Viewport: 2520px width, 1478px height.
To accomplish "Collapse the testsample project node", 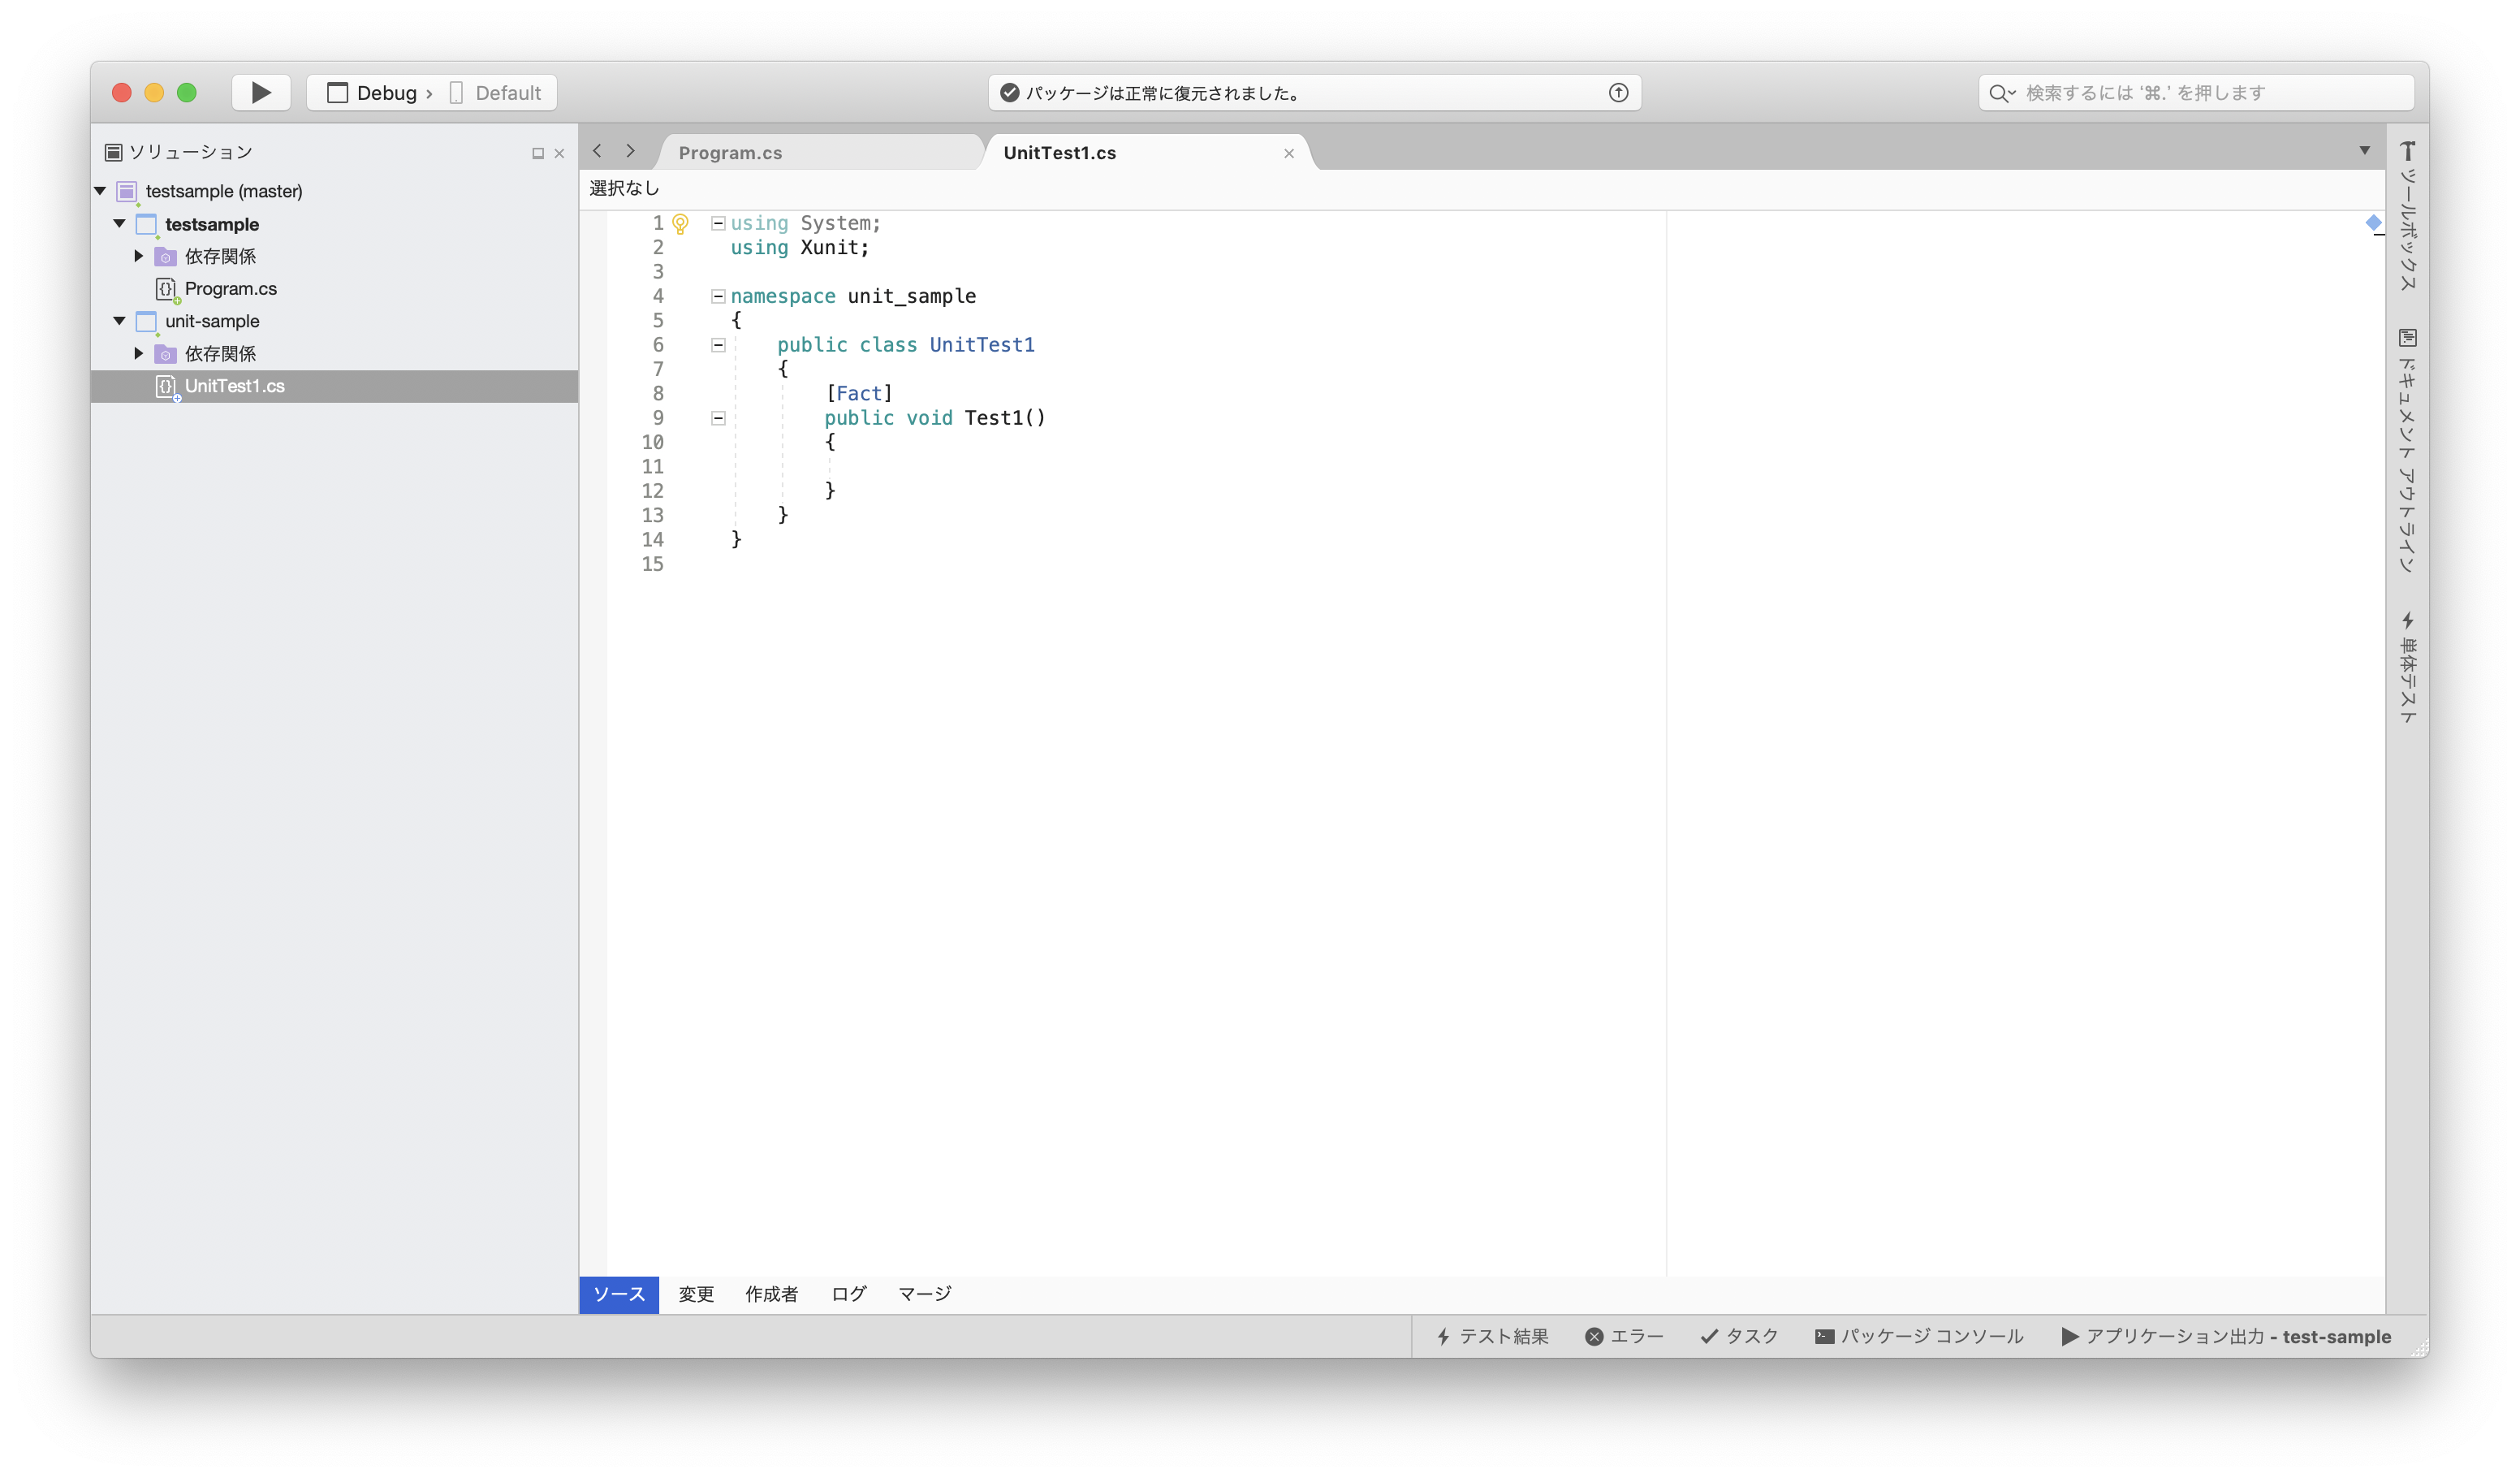I will click(119, 224).
